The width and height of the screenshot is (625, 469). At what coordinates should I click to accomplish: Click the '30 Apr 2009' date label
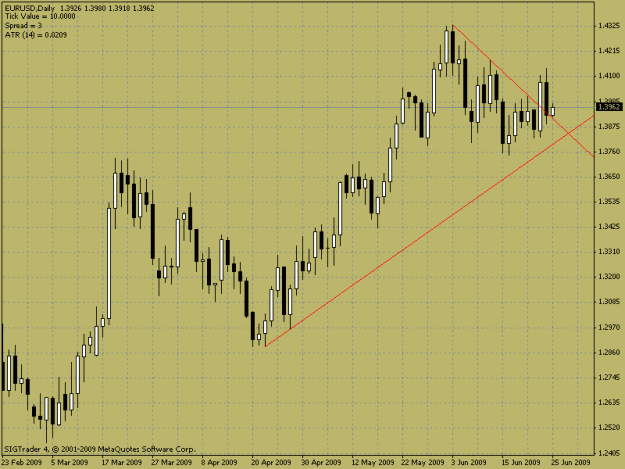pos(321,462)
